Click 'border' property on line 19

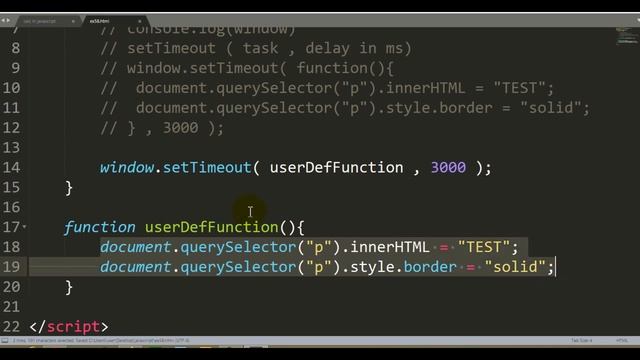[430, 267]
